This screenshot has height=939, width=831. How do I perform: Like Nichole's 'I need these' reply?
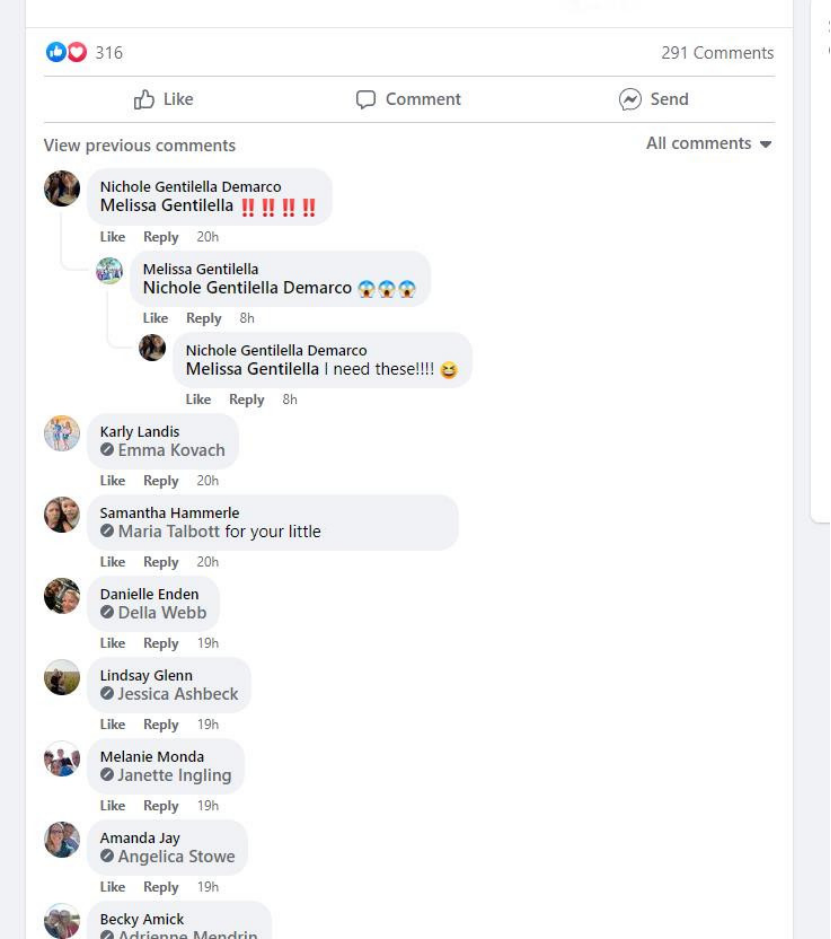click(x=198, y=399)
